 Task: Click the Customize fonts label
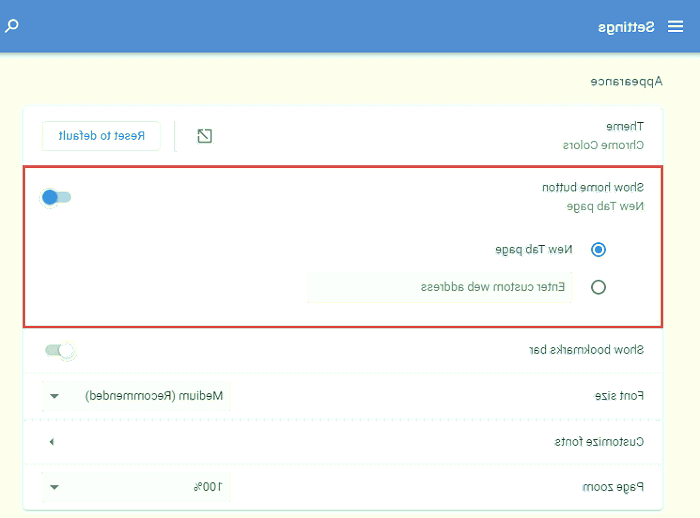tap(599, 441)
